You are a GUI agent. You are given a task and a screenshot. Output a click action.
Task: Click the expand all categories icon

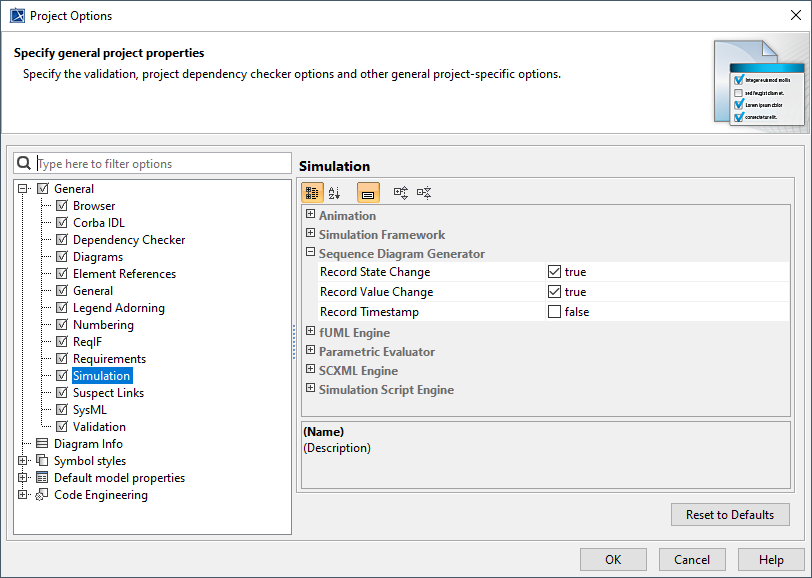click(x=401, y=193)
